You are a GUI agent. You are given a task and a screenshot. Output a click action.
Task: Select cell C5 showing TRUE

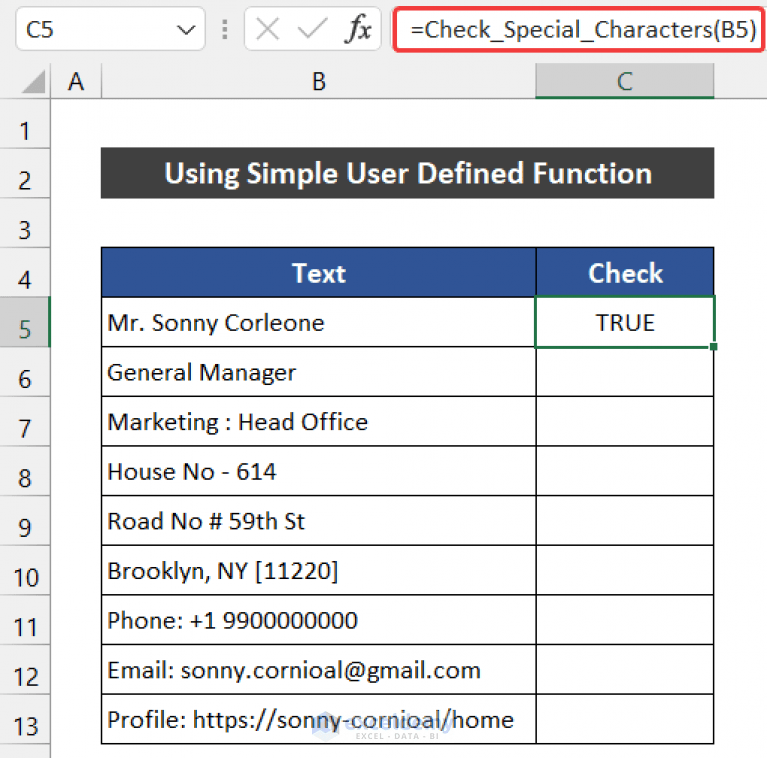click(625, 322)
